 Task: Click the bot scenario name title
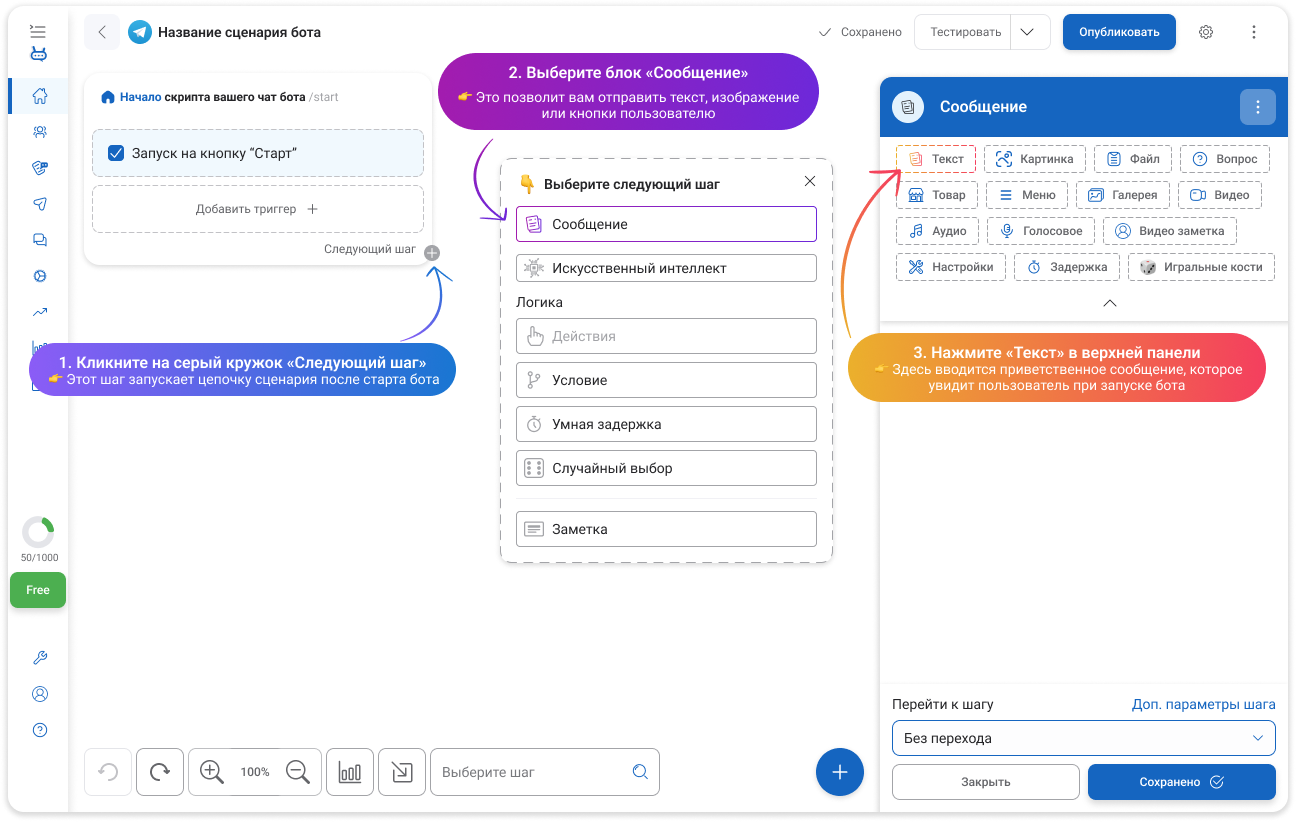point(240,32)
